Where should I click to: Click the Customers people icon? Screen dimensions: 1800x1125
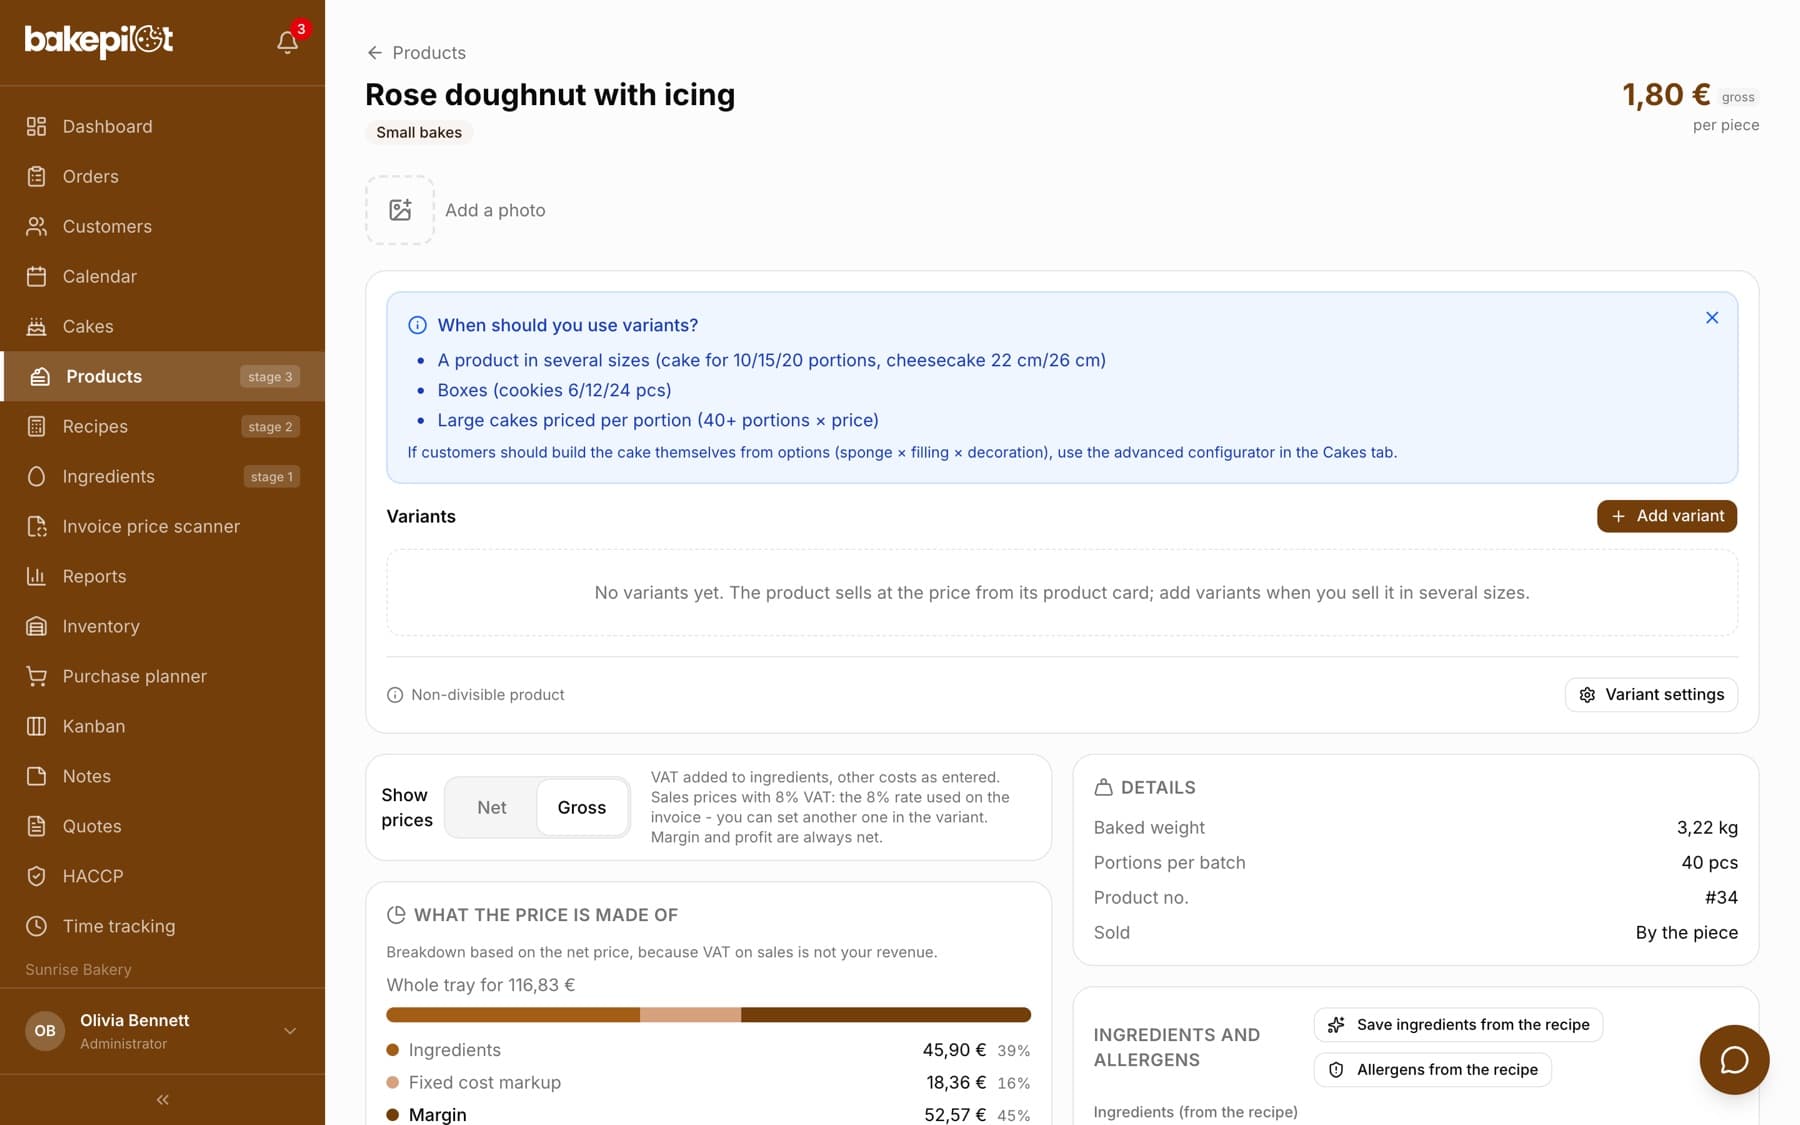click(37, 226)
